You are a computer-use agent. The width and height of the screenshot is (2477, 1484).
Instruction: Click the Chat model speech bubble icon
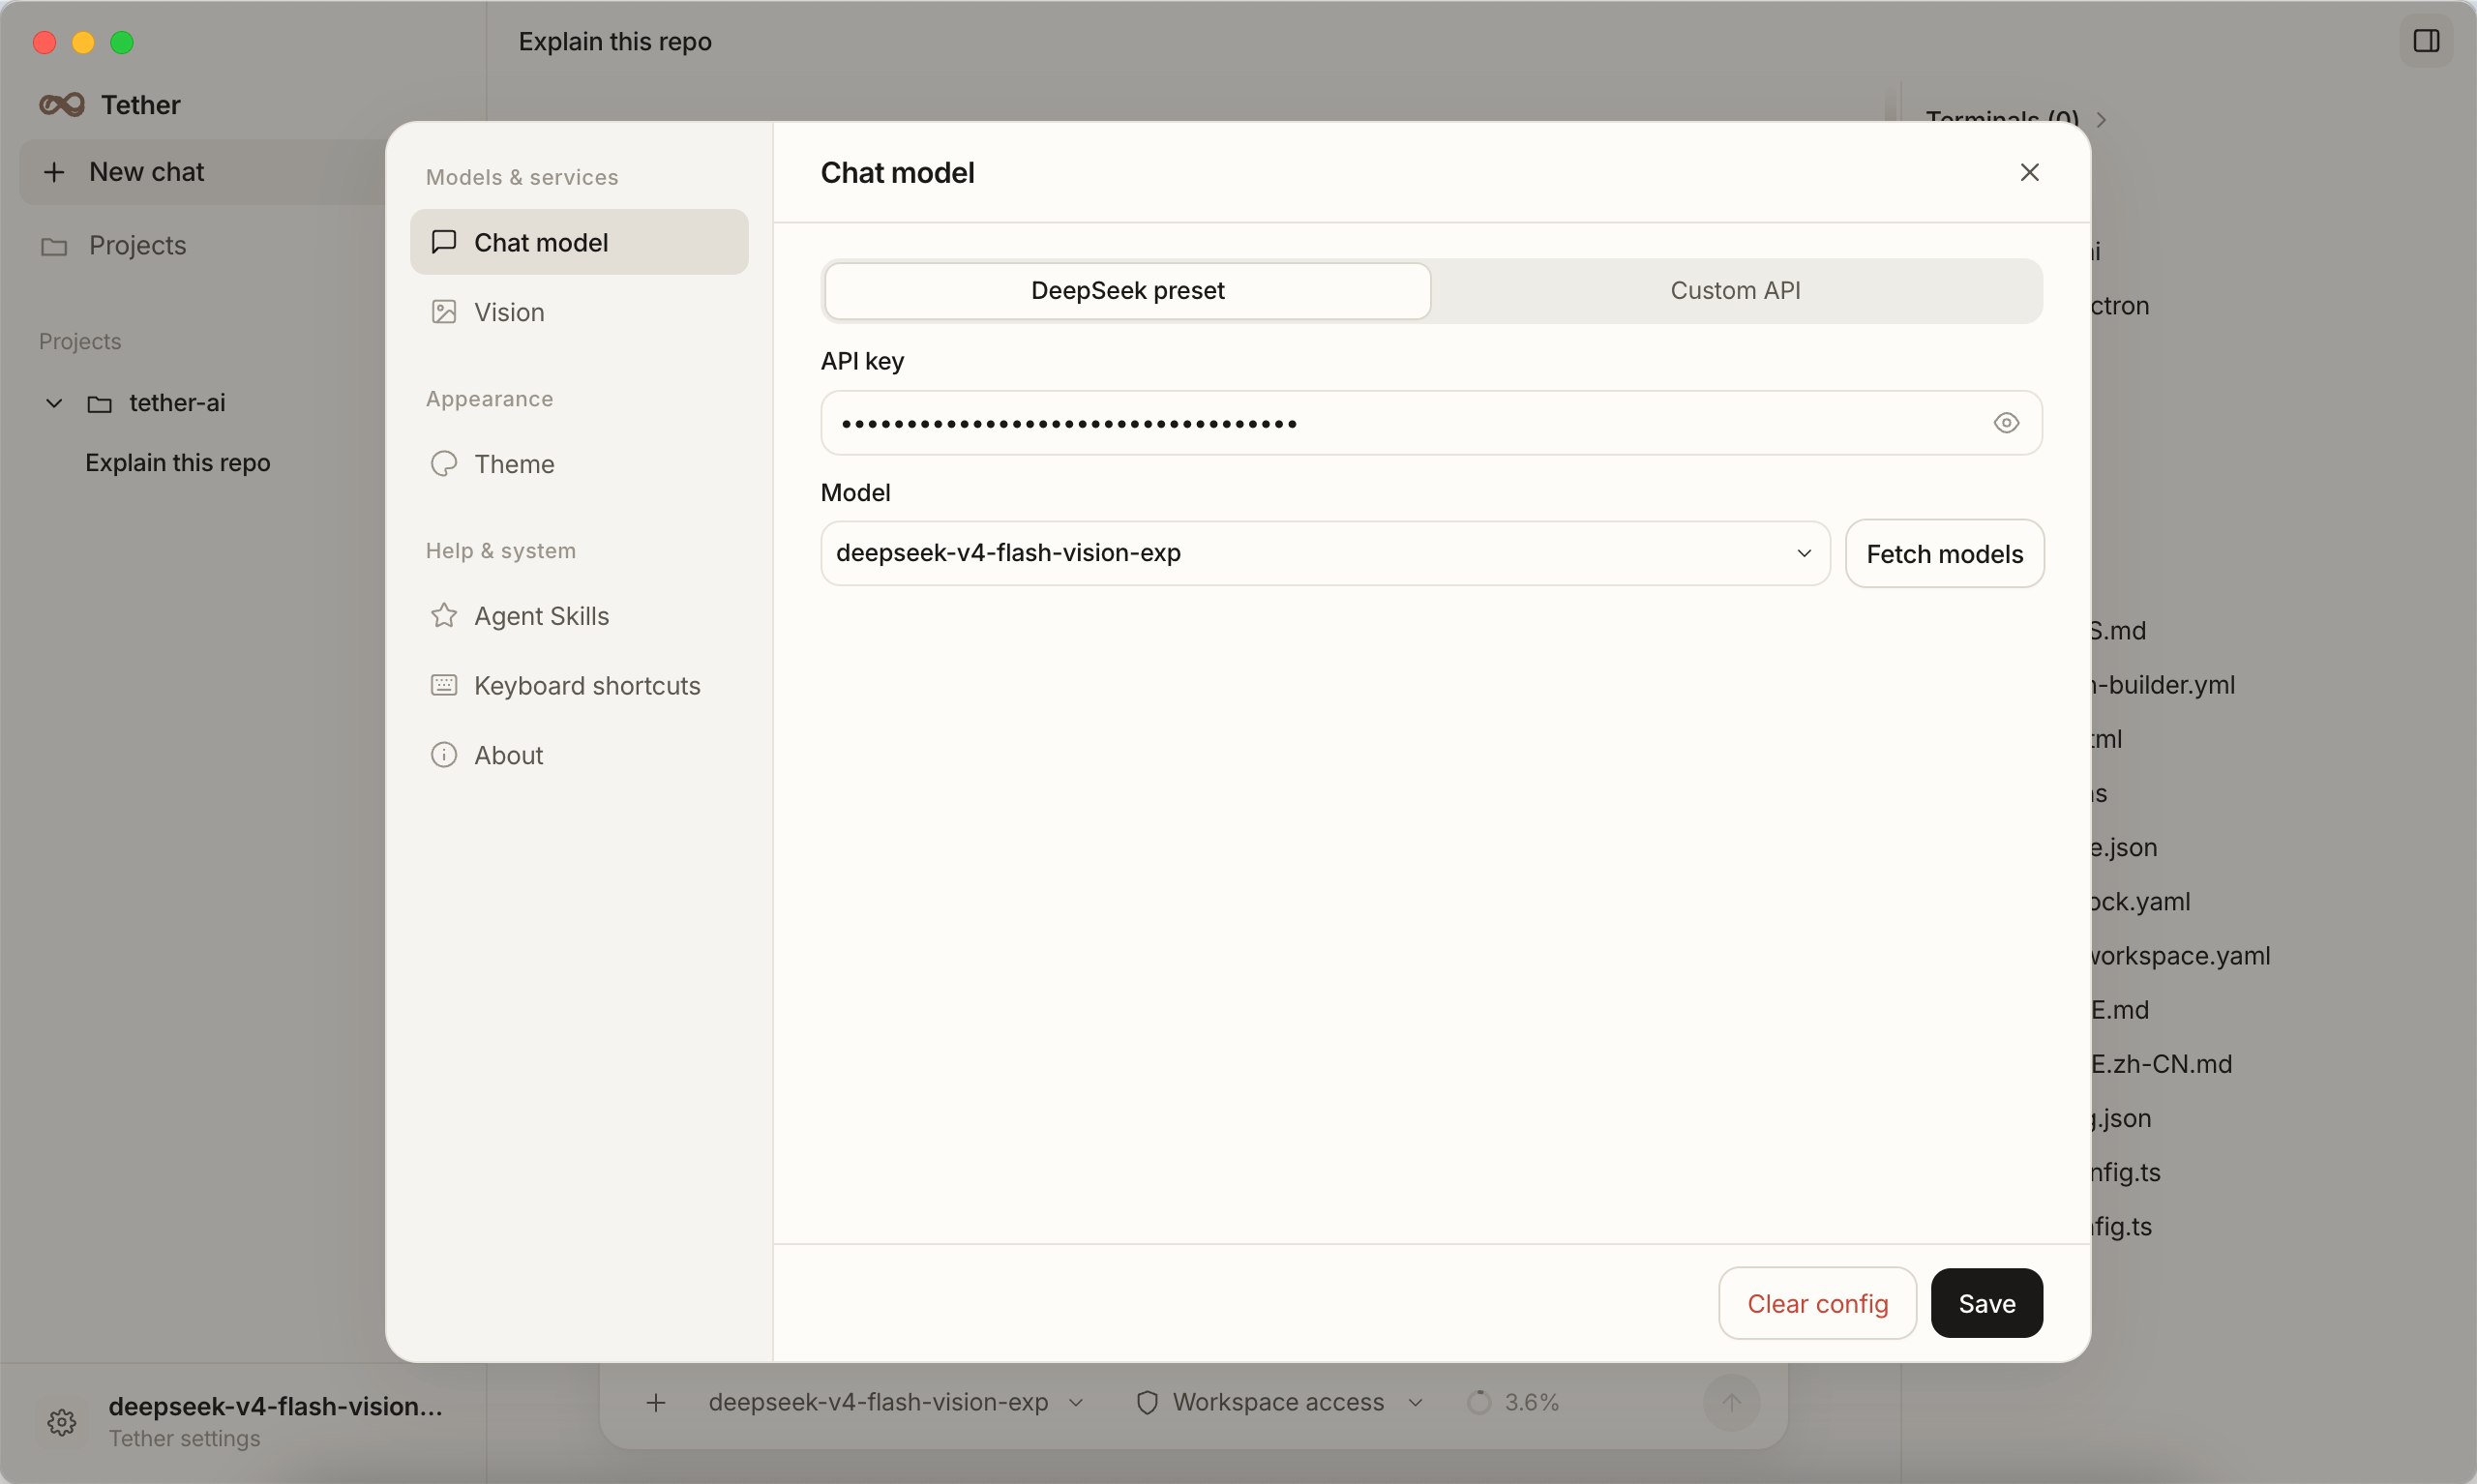(444, 242)
